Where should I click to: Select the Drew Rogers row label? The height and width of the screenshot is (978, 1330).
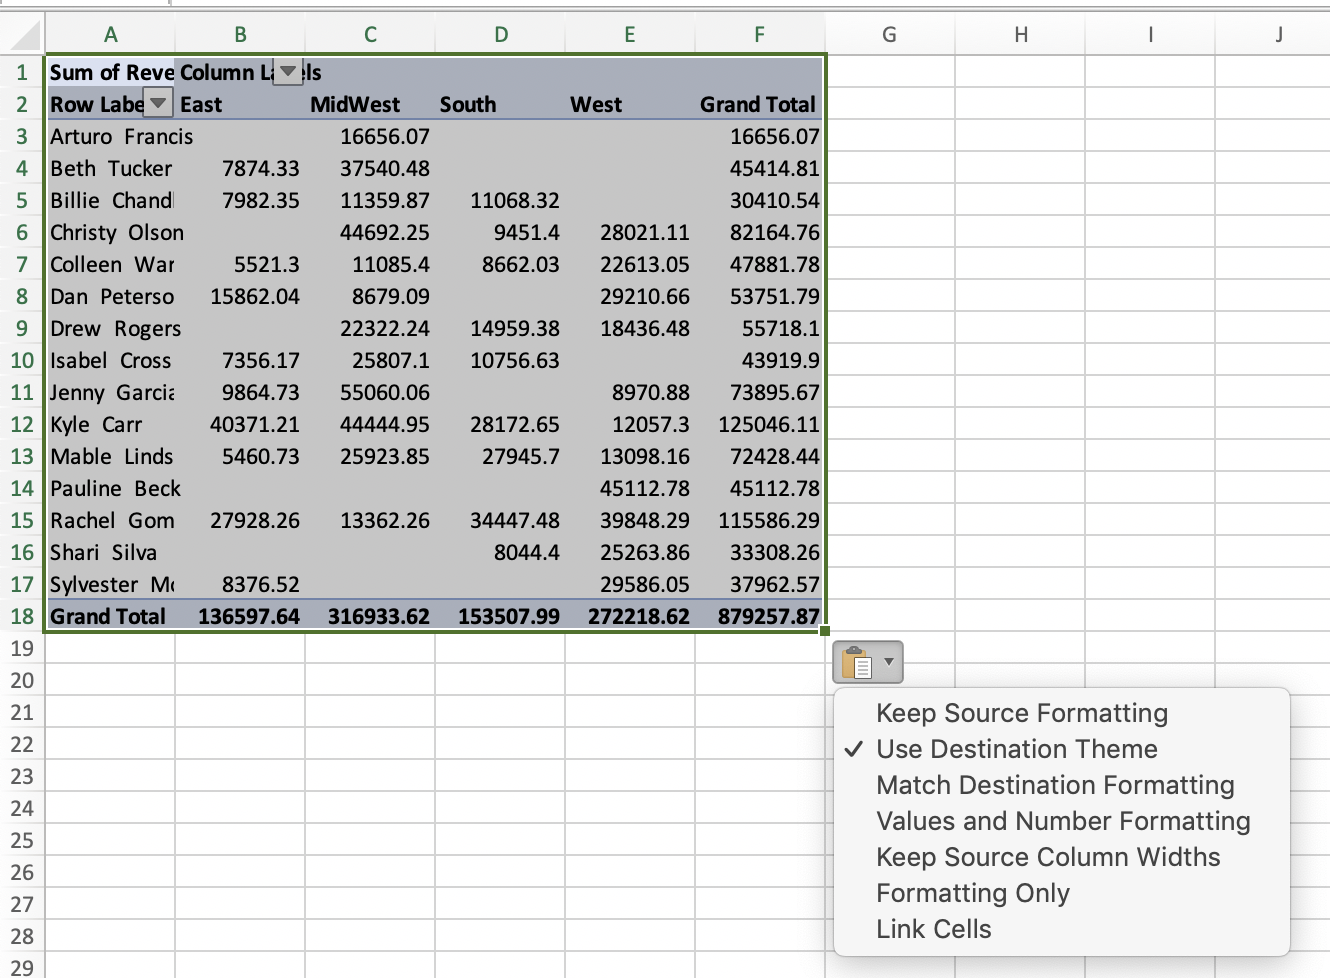110,328
